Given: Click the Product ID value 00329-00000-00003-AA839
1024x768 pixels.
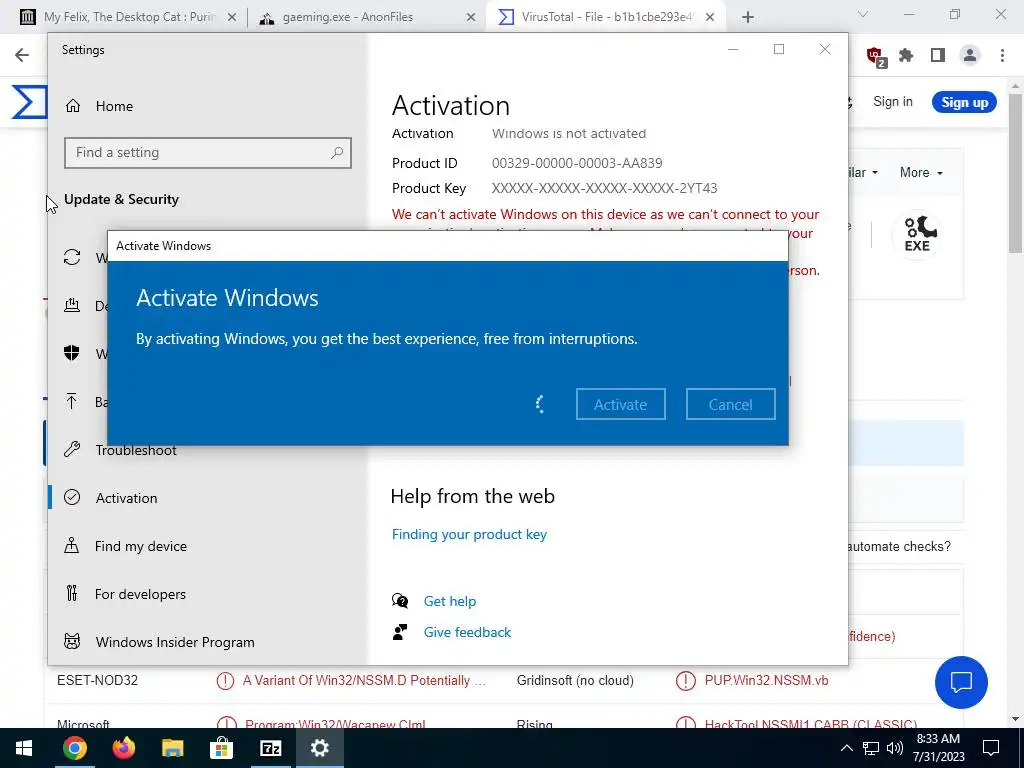Looking at the screenshot, I should point(577,163).
